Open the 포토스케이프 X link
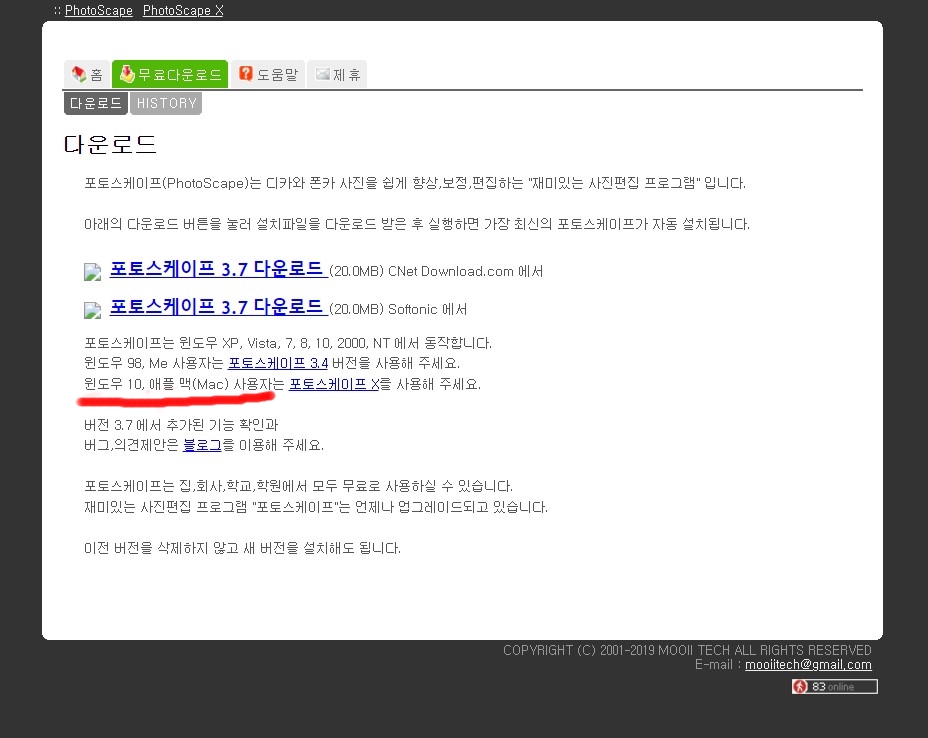This screenshot has width=928, height=738. coord(334,384)
